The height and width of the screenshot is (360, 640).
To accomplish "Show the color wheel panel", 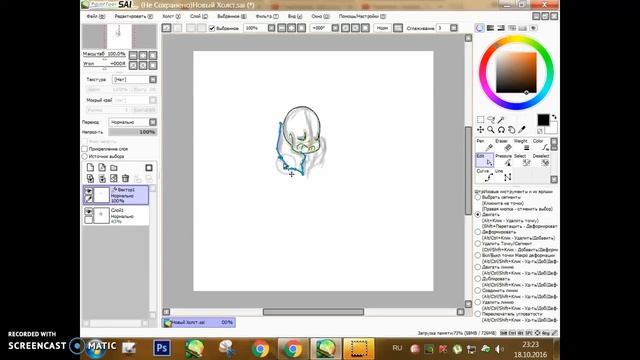I will pyautogui.click(x=480, y=28).
